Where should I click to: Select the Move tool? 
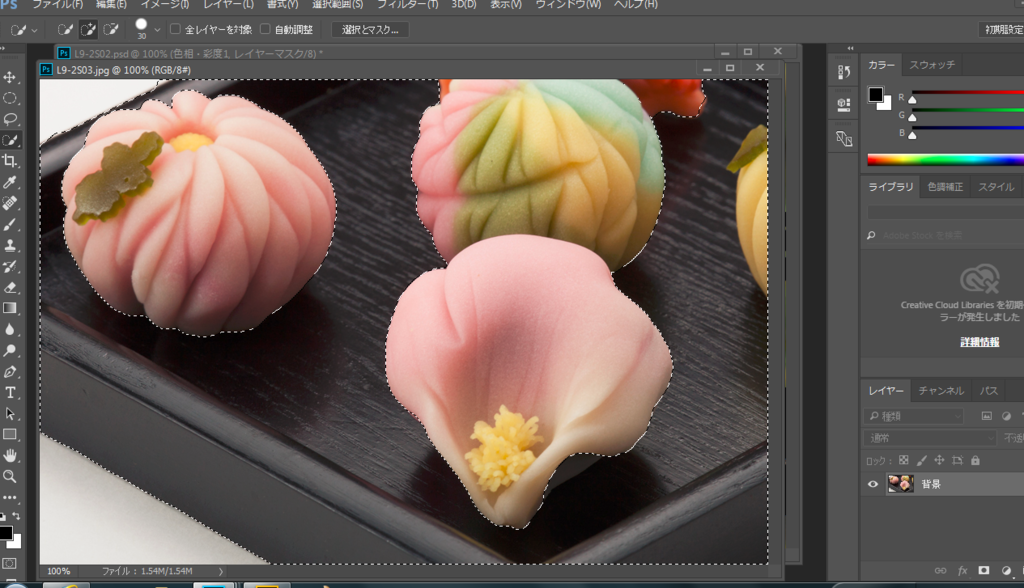[10, 78]
